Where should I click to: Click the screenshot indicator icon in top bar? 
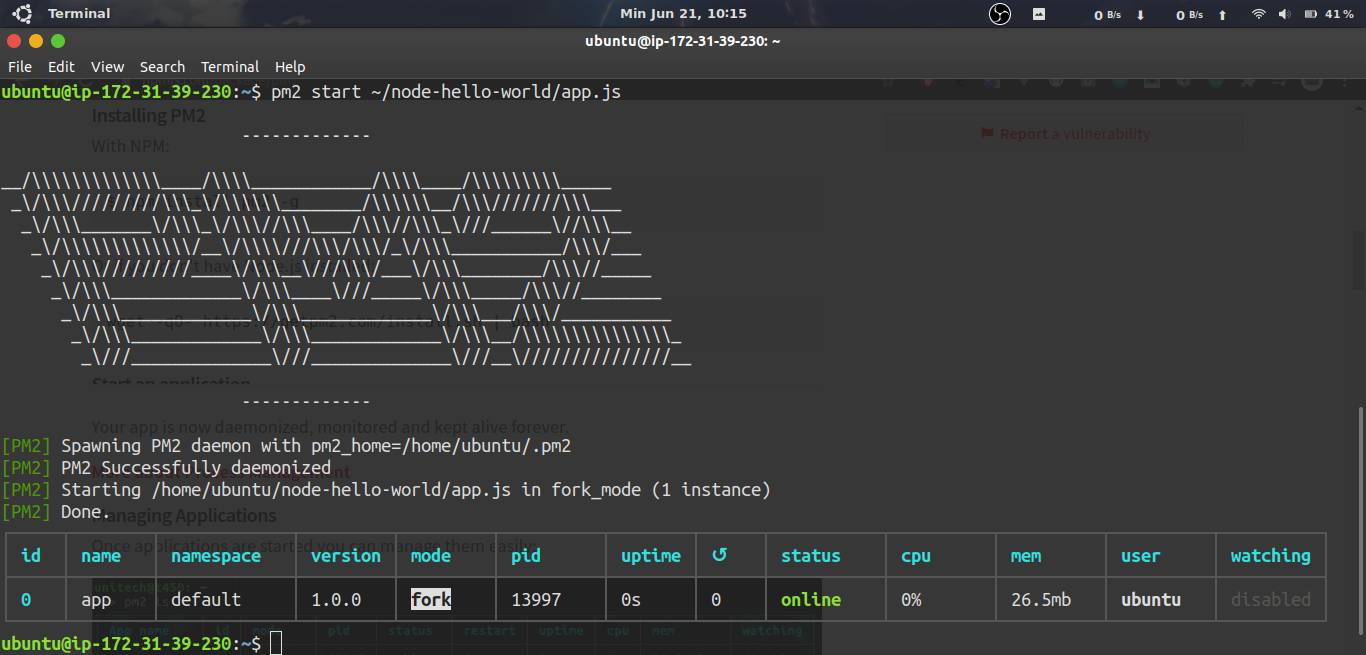point(1038,13)
